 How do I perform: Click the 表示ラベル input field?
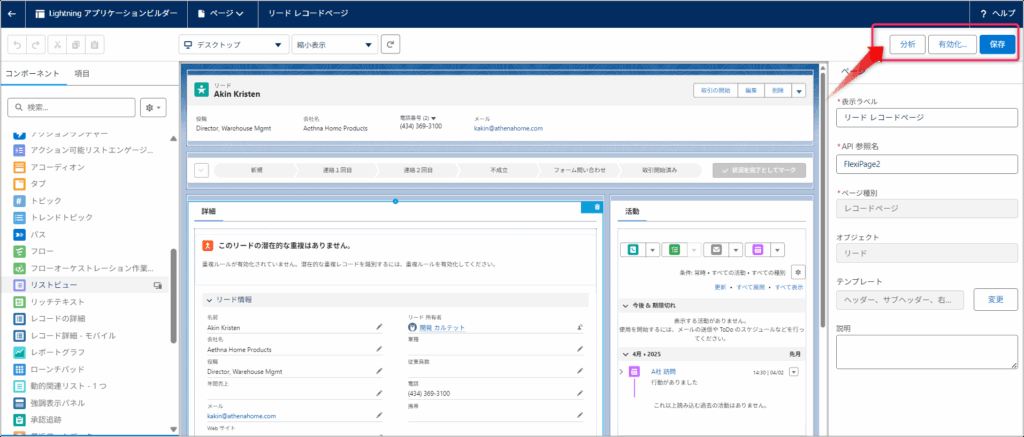click(927, 118)
